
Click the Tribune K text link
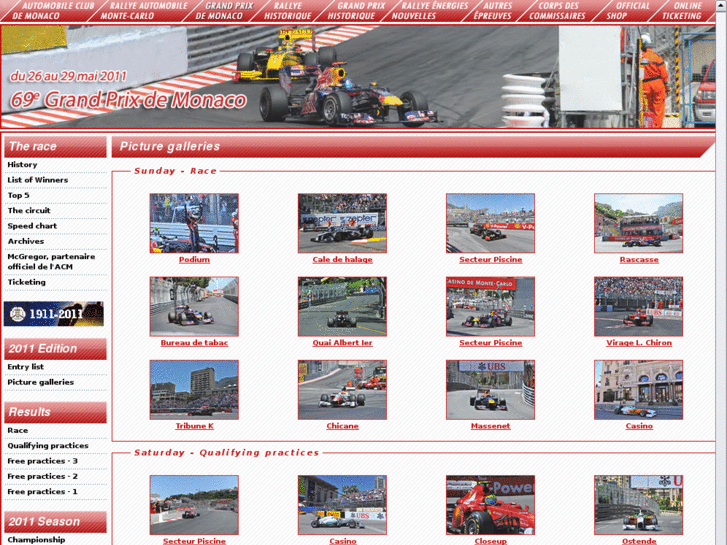pos(194,426)
